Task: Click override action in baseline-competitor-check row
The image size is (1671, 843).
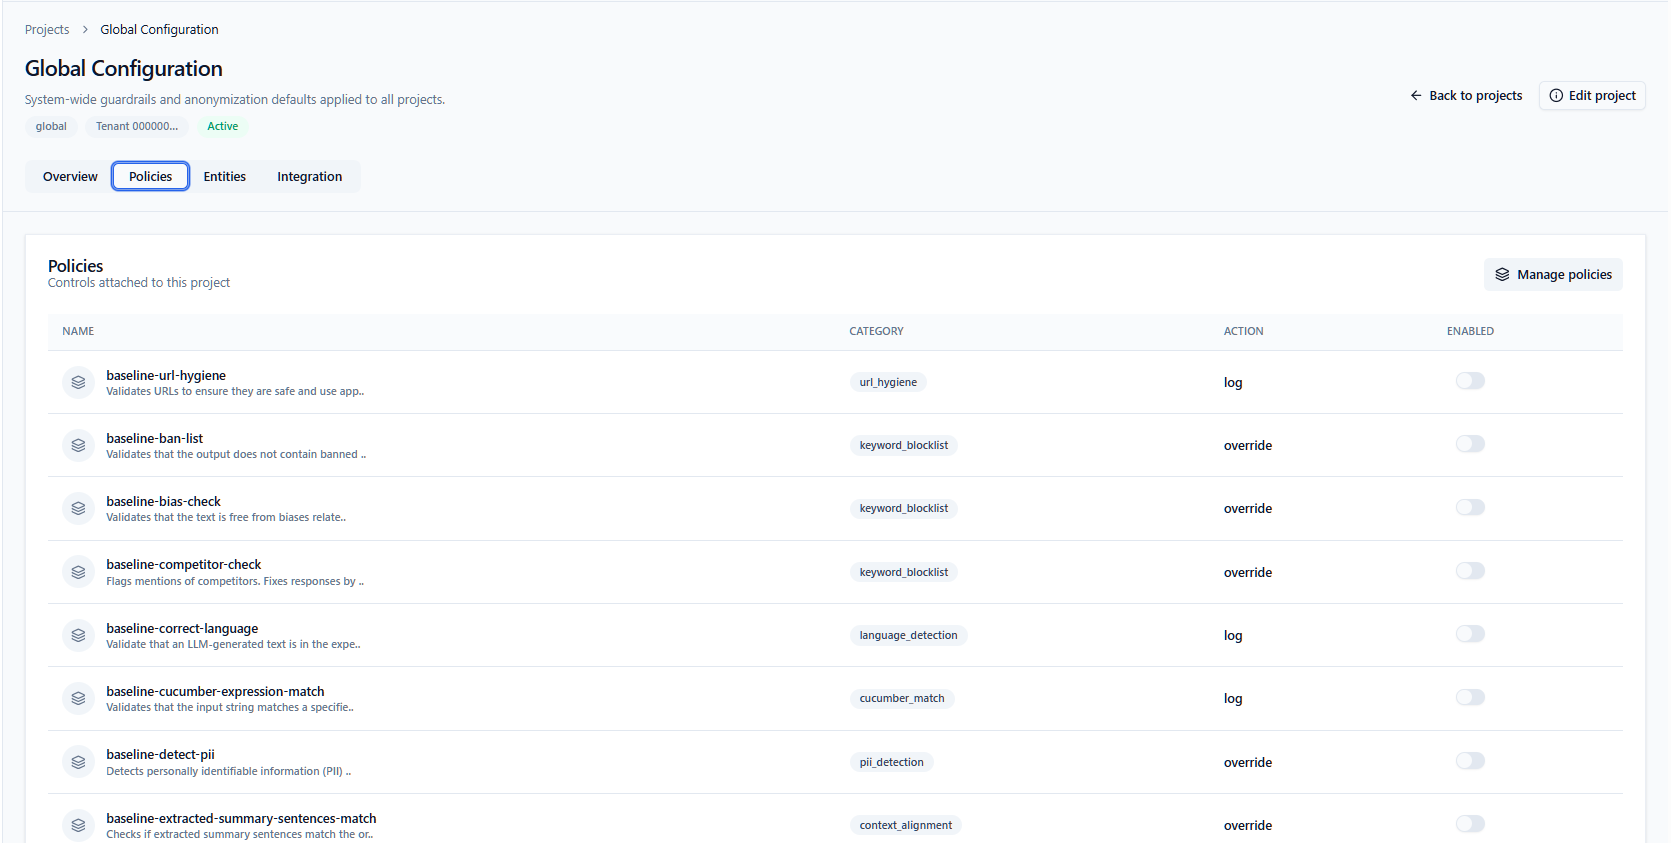Action: [x=1248, y=573]
